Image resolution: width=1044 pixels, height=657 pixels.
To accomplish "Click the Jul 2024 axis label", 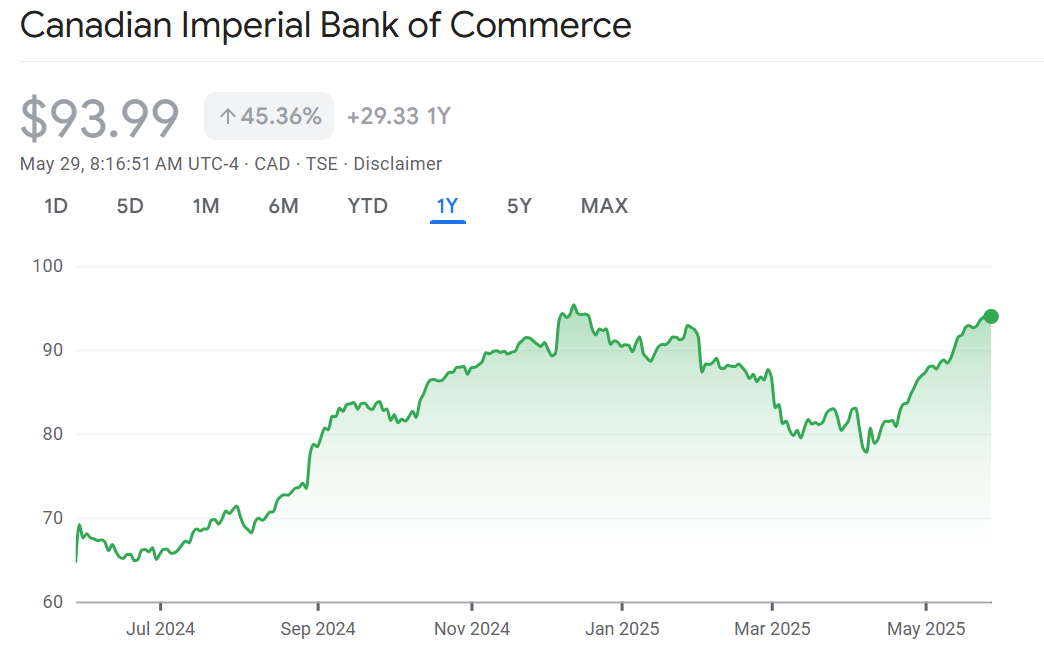I will coord(161,629).
